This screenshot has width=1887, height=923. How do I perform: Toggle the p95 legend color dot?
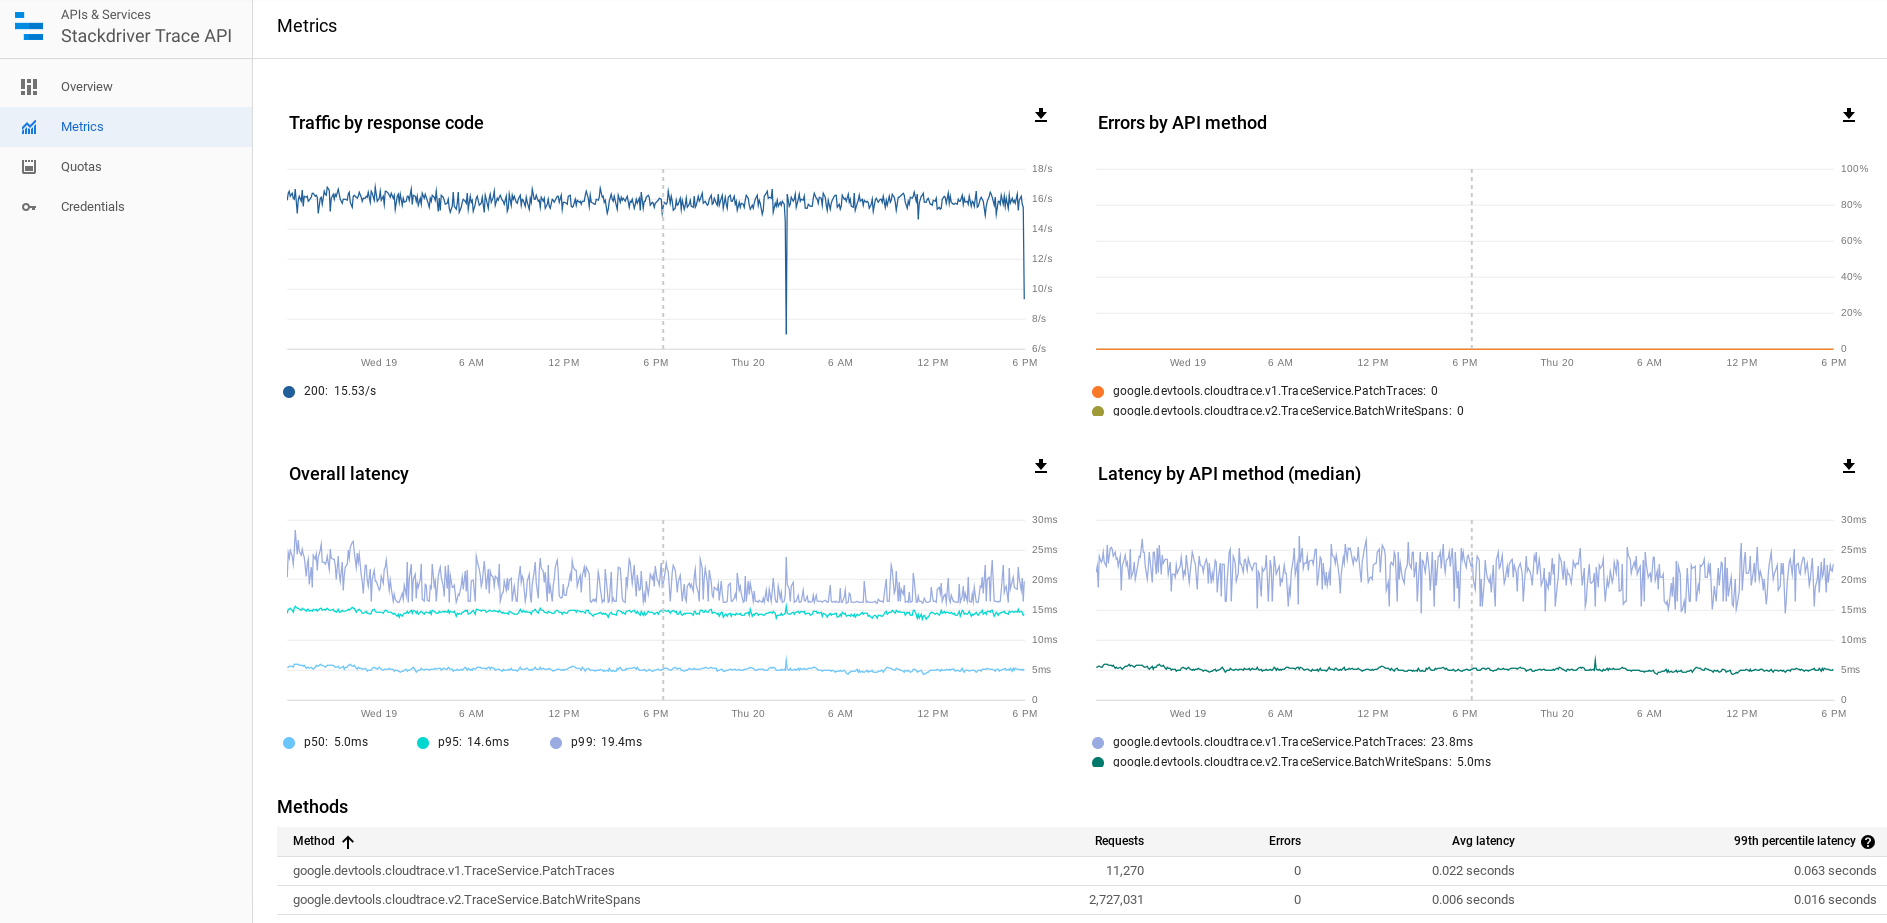pyautogui.click(x=423, y=743)
